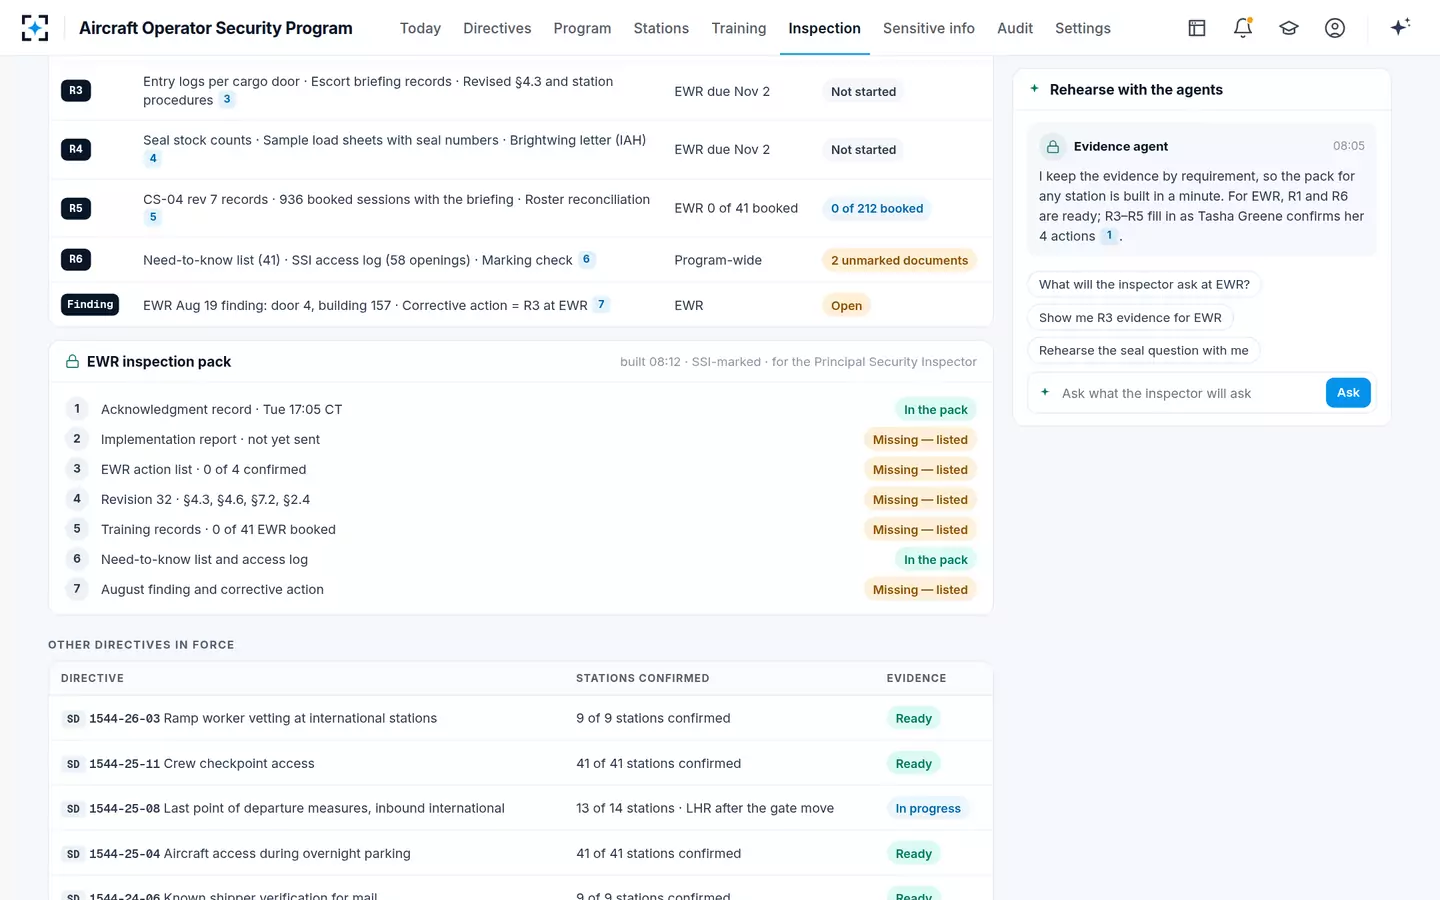The width and height of the screenshot is (1440, 900).
Task: Open the Audit tab
Action: (1015, 28)
